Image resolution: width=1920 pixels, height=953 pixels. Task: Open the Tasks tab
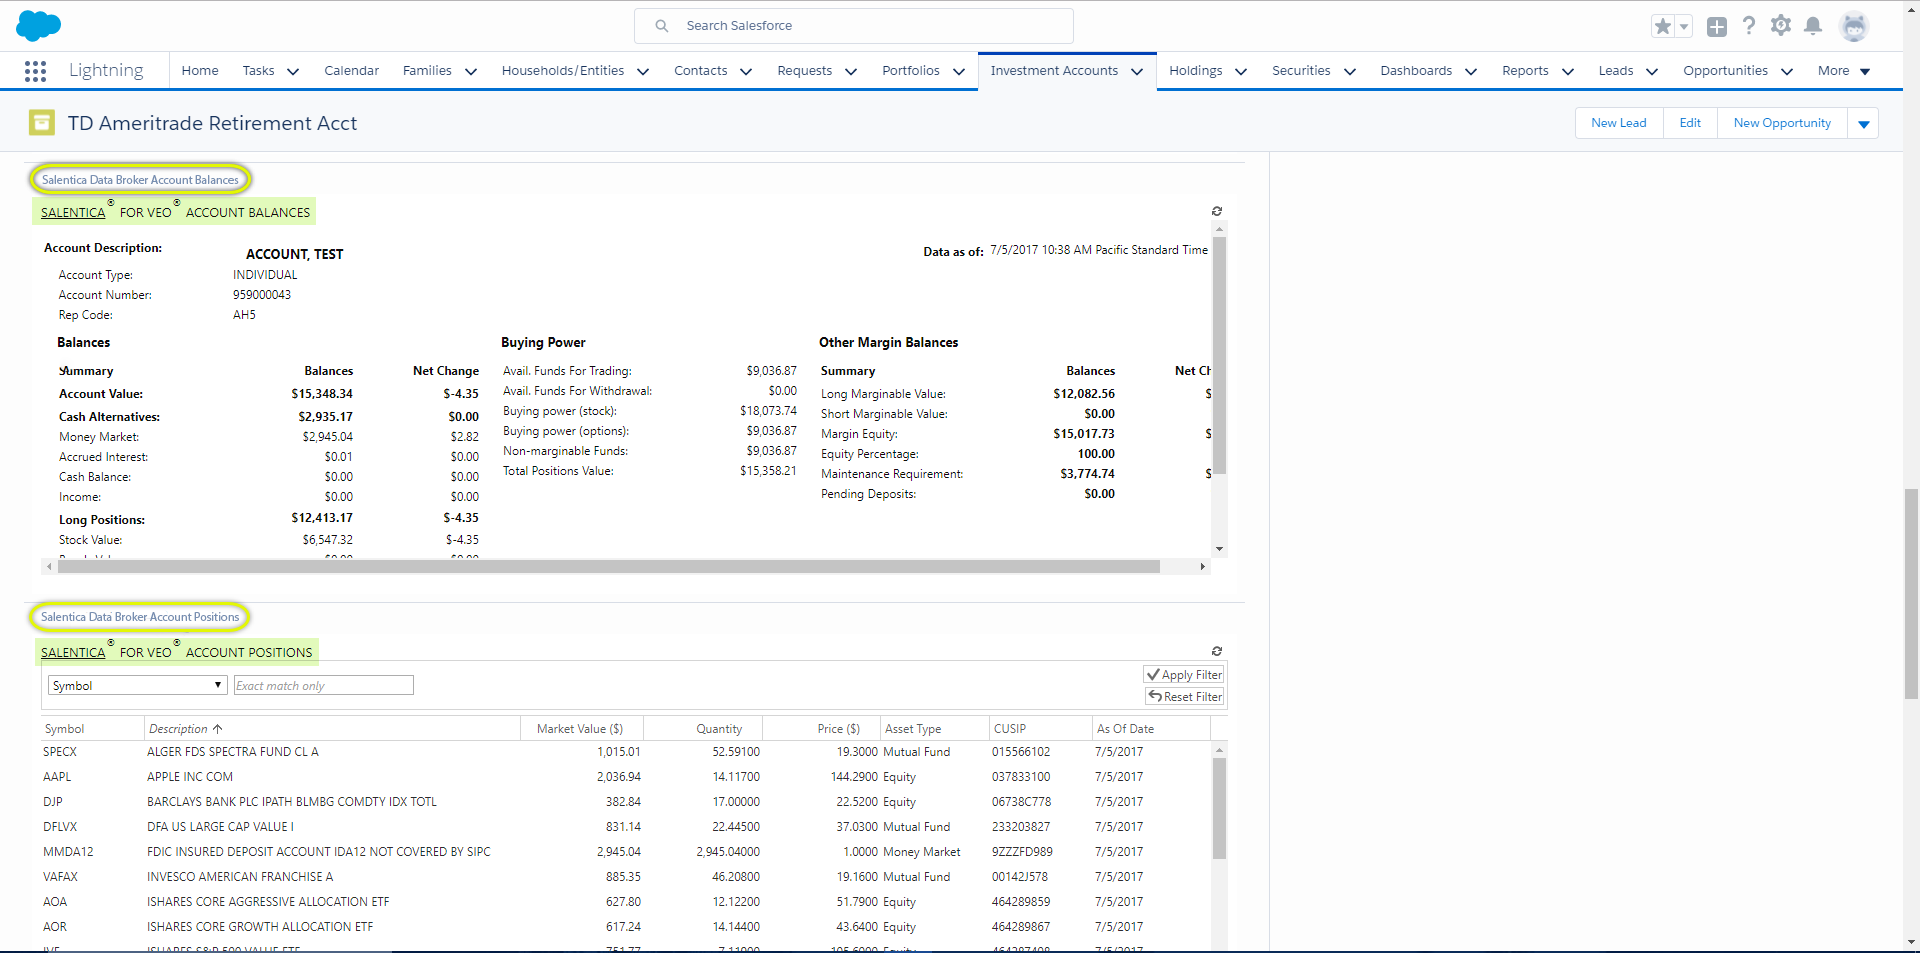(258, 71)
